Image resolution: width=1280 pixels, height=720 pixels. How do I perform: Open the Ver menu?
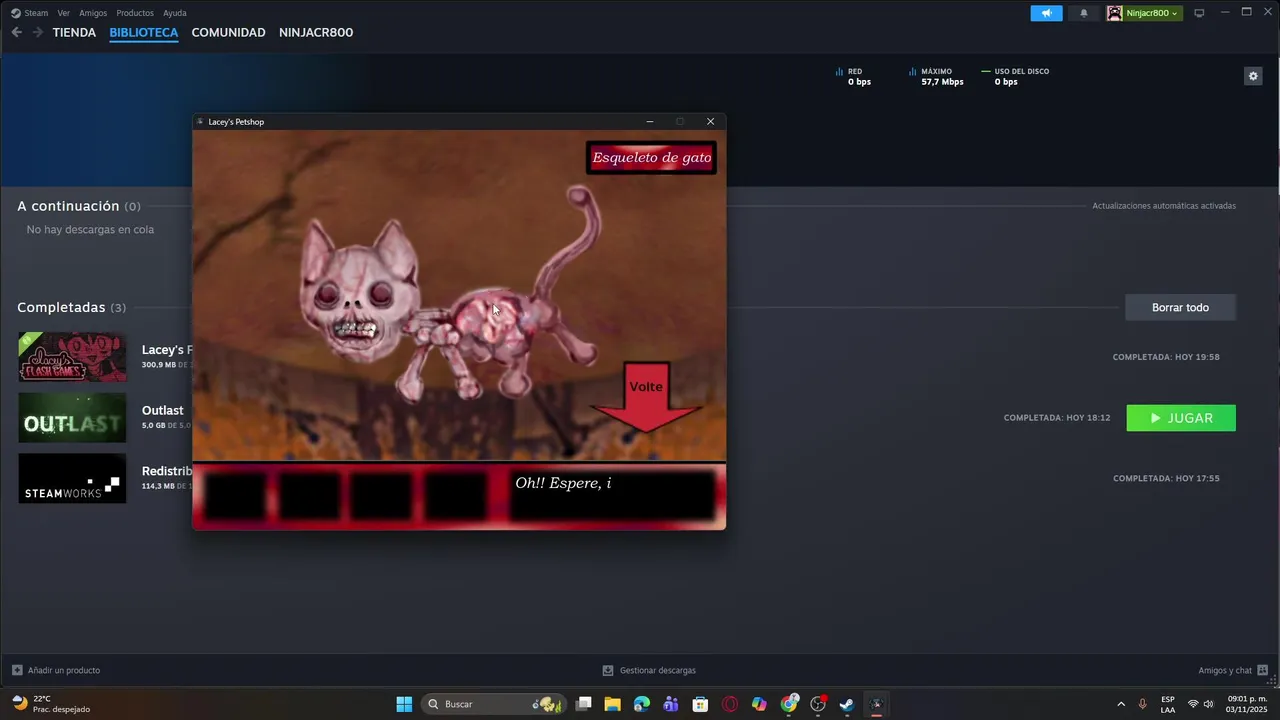coord(64,13)
